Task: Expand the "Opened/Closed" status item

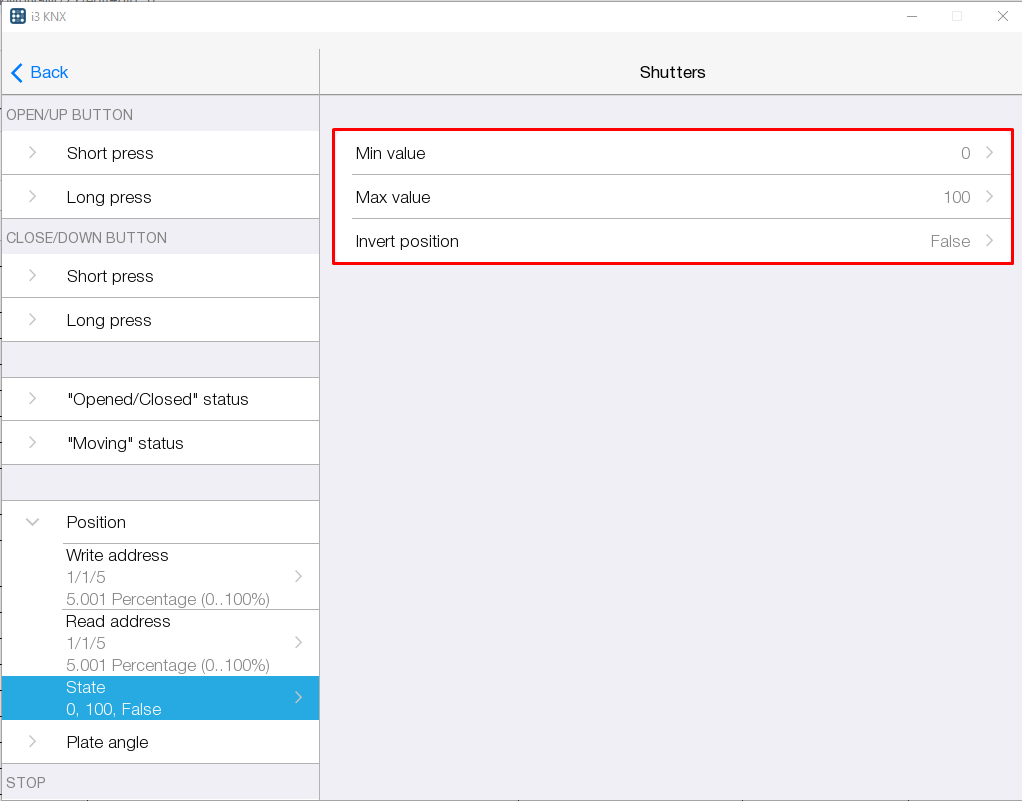Action: pyautogui.click(x=157, y=399)
